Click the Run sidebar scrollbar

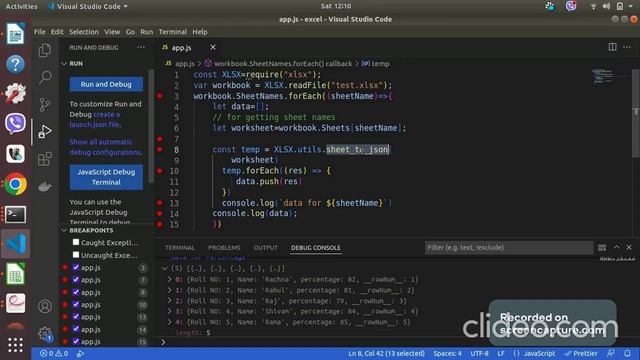tap(151, 126)
